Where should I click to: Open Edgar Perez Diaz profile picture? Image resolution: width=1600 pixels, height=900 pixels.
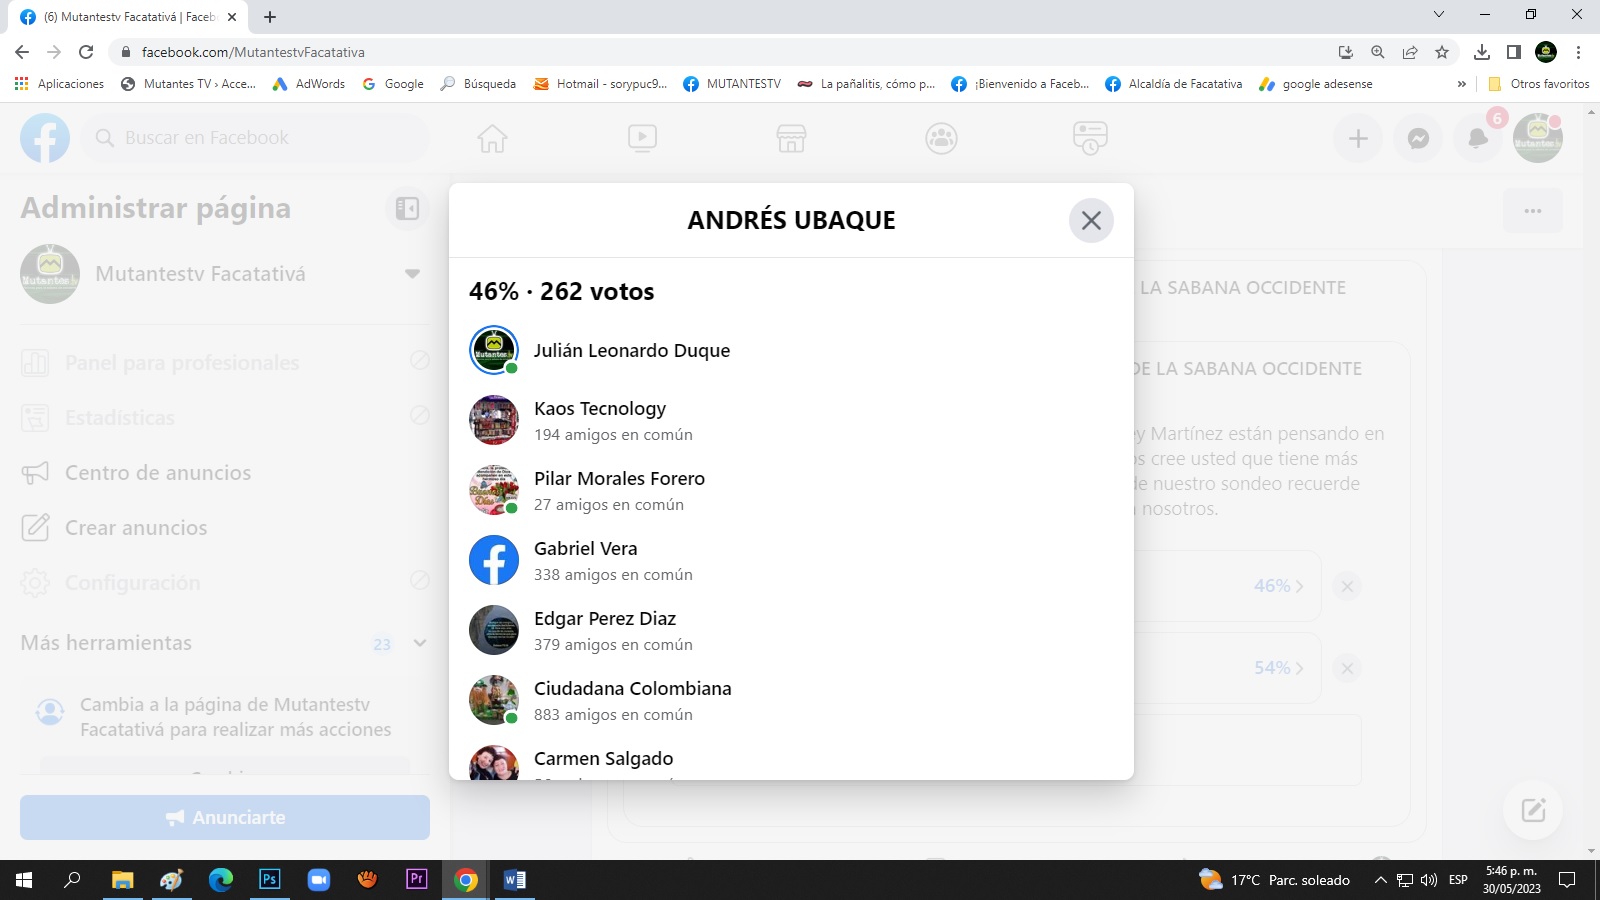[494, 630]
